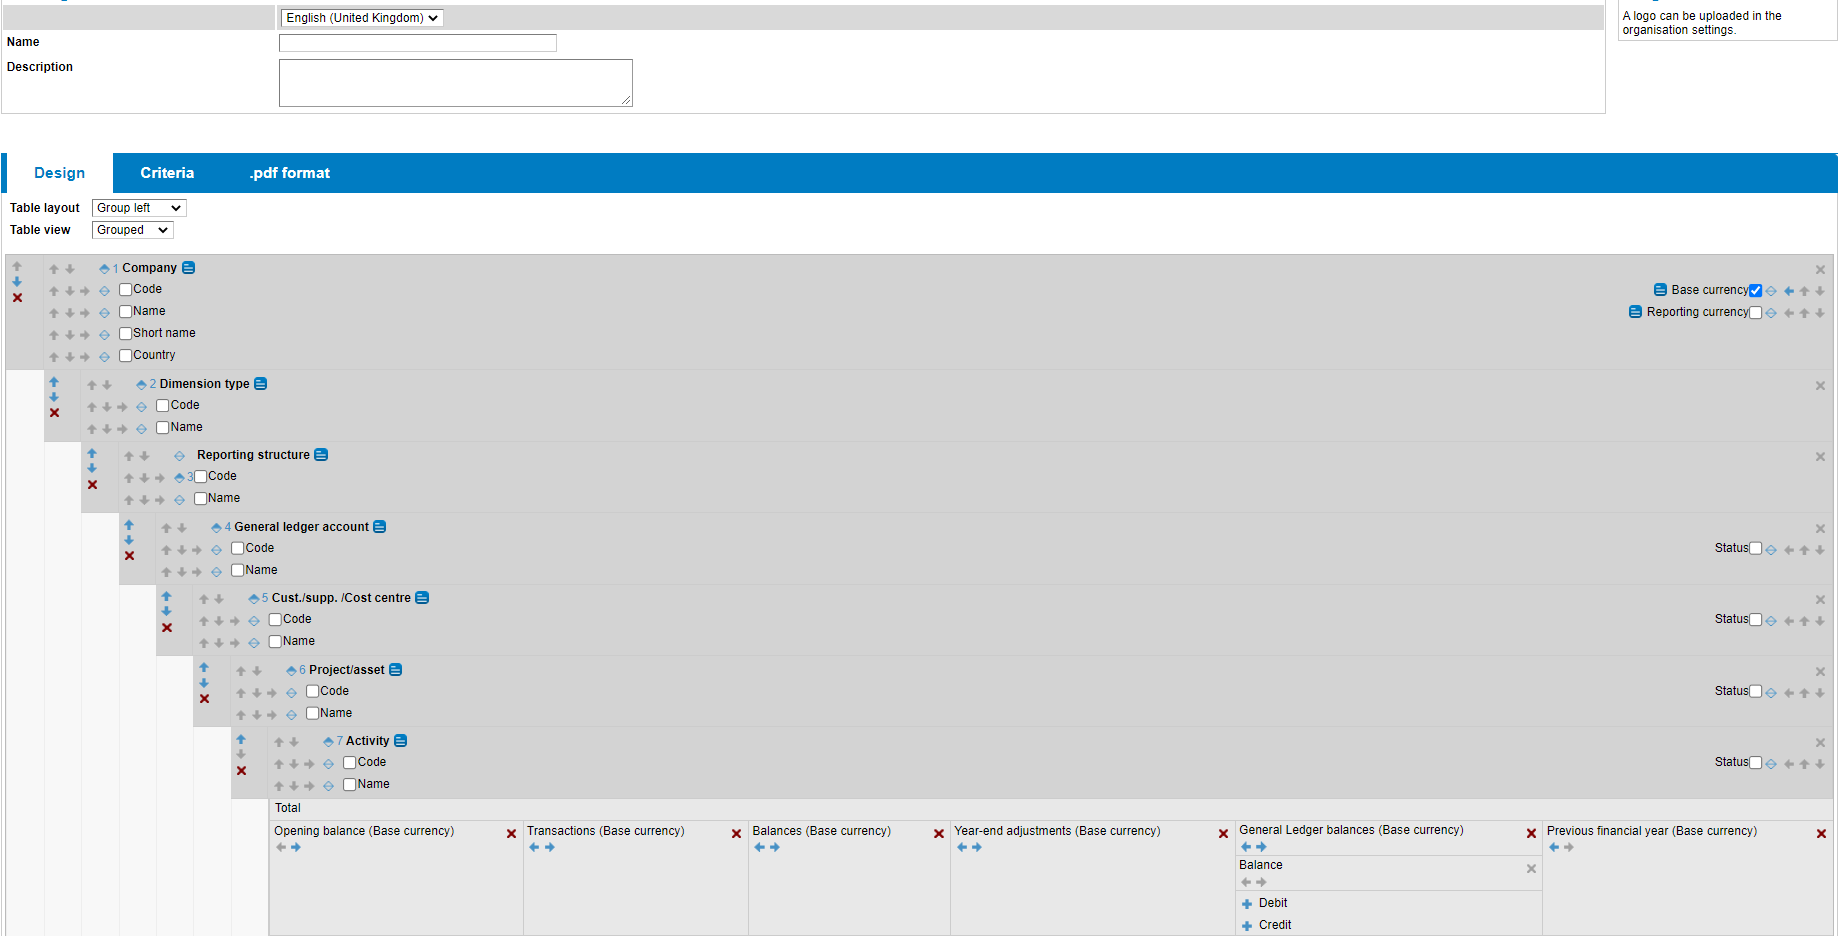Close the Balance sub-column with the grey X
Image resolution: width=1838 pixels, height=936 pixels.
(1531, 869)
